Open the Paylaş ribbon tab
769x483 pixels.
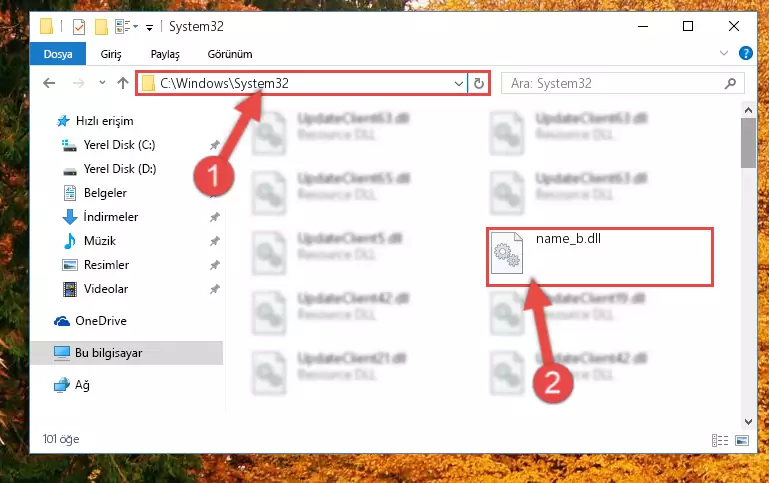[165, 54]
